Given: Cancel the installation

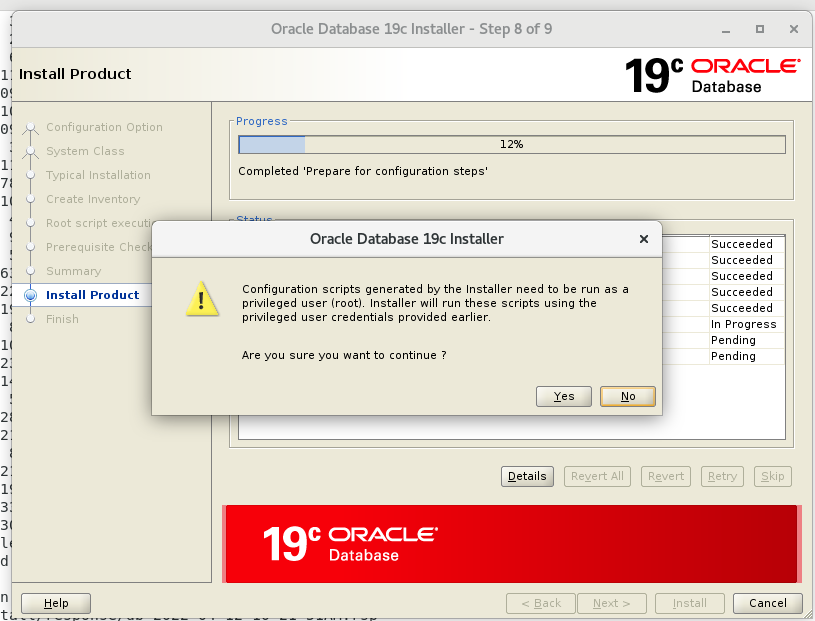Looking at the screenshot, I should pos(768,603).
